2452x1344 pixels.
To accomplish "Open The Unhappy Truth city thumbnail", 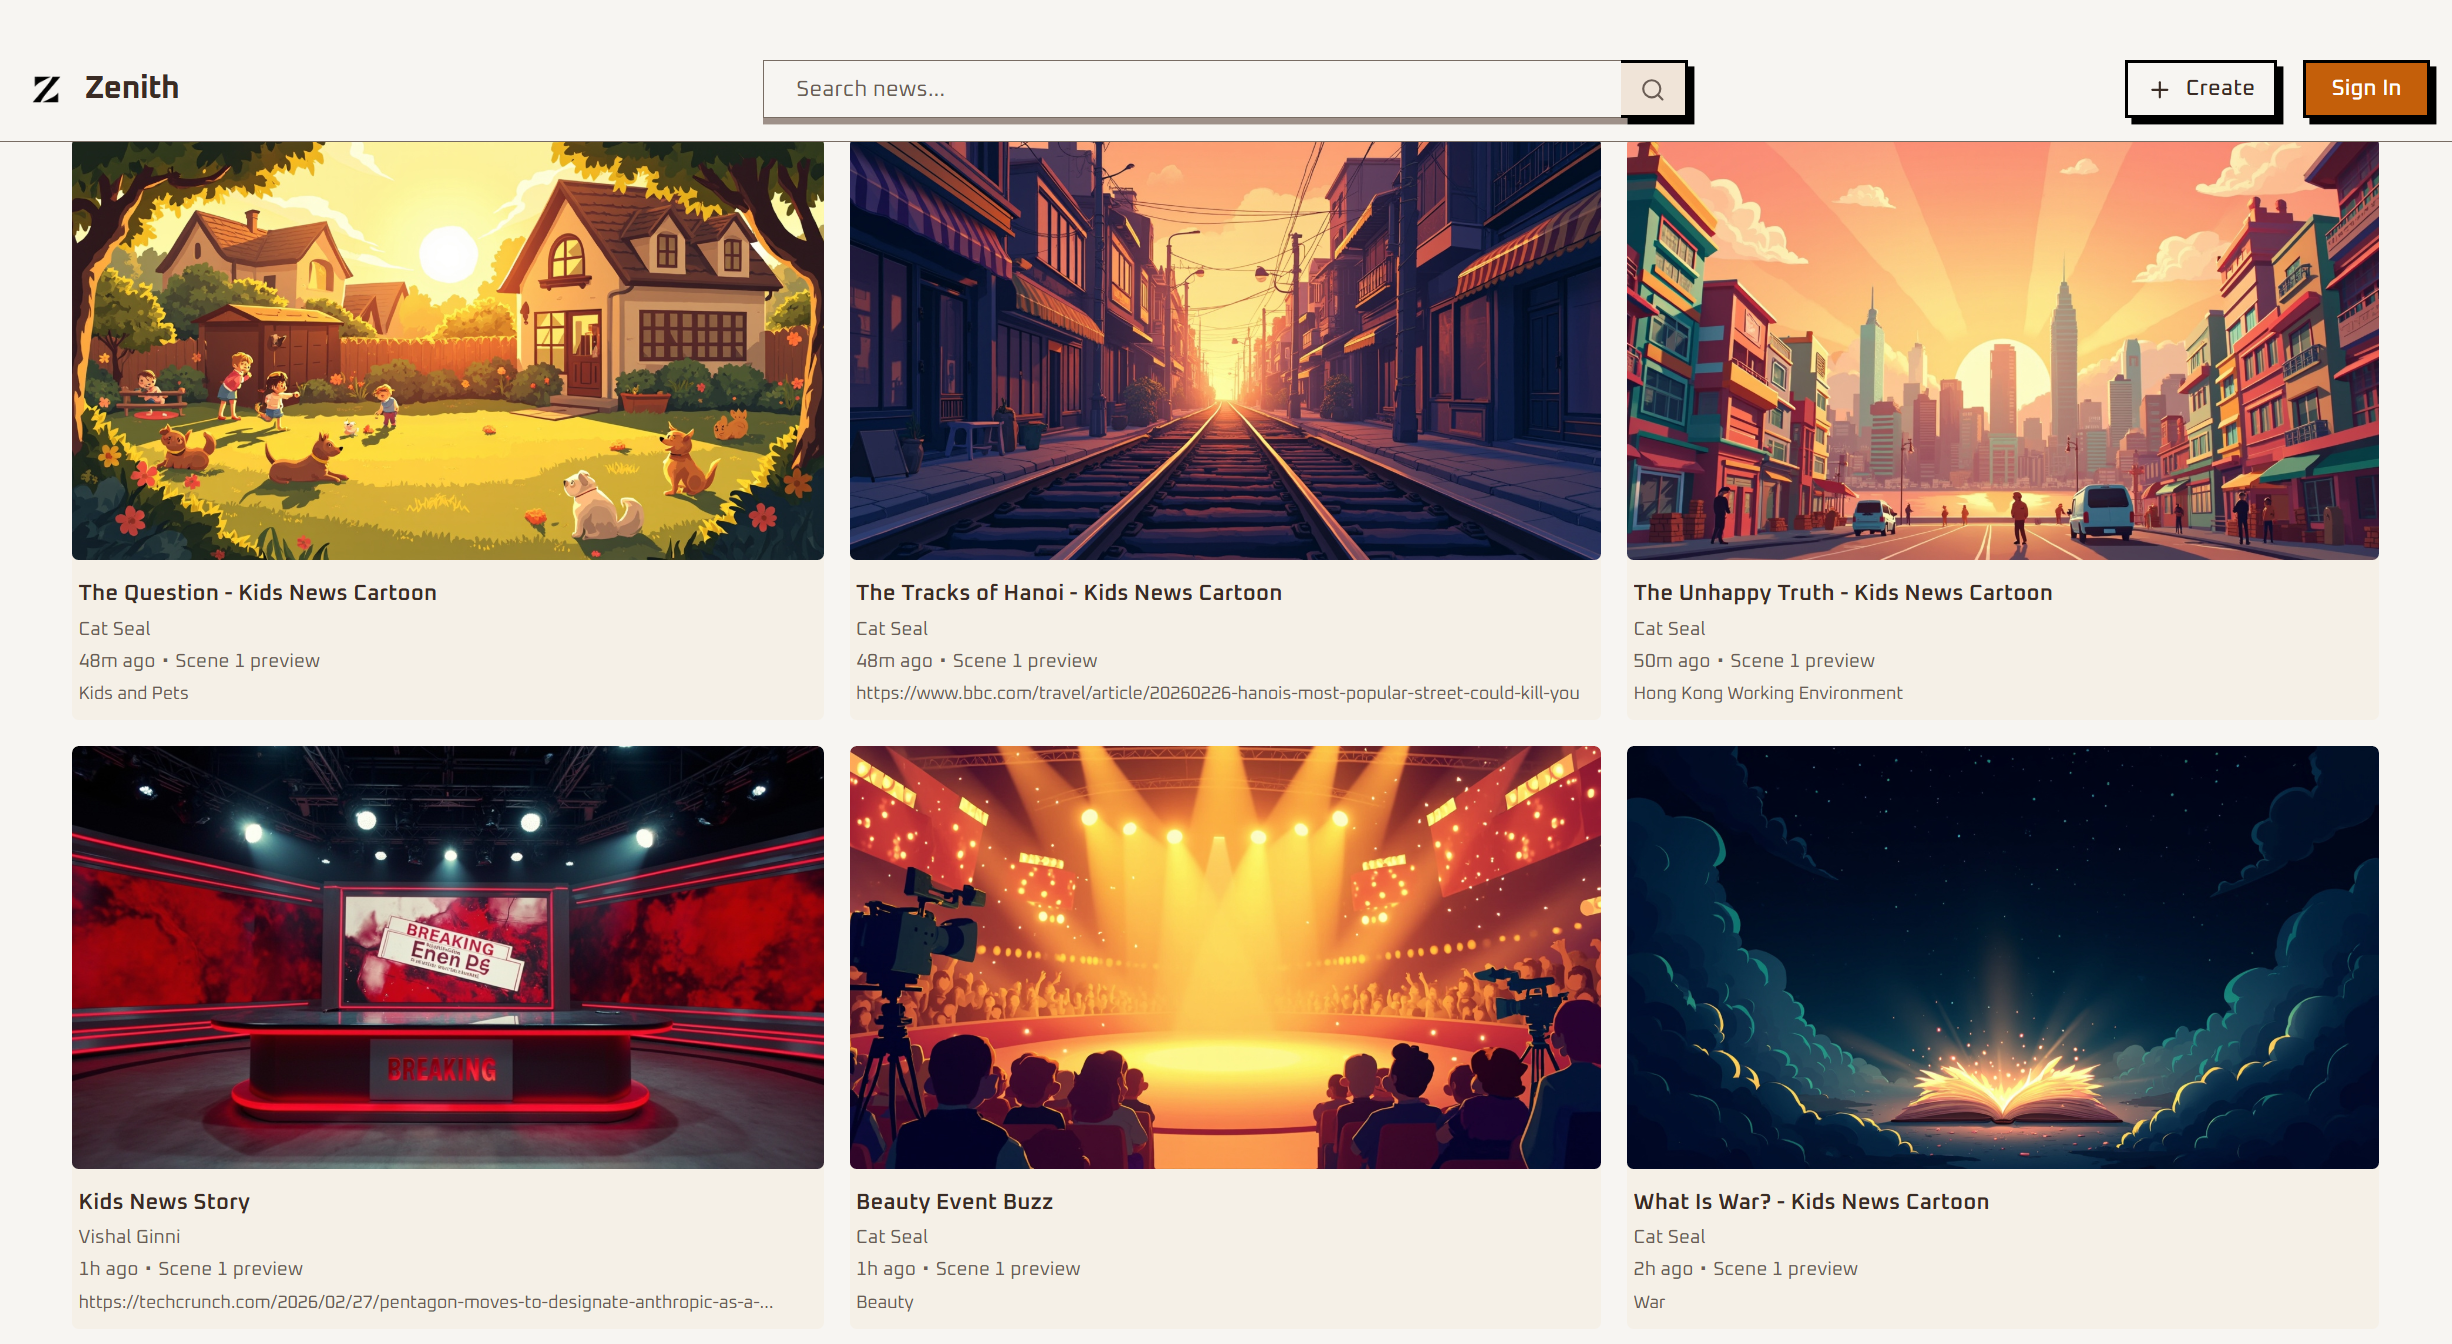I will 2002,350.
